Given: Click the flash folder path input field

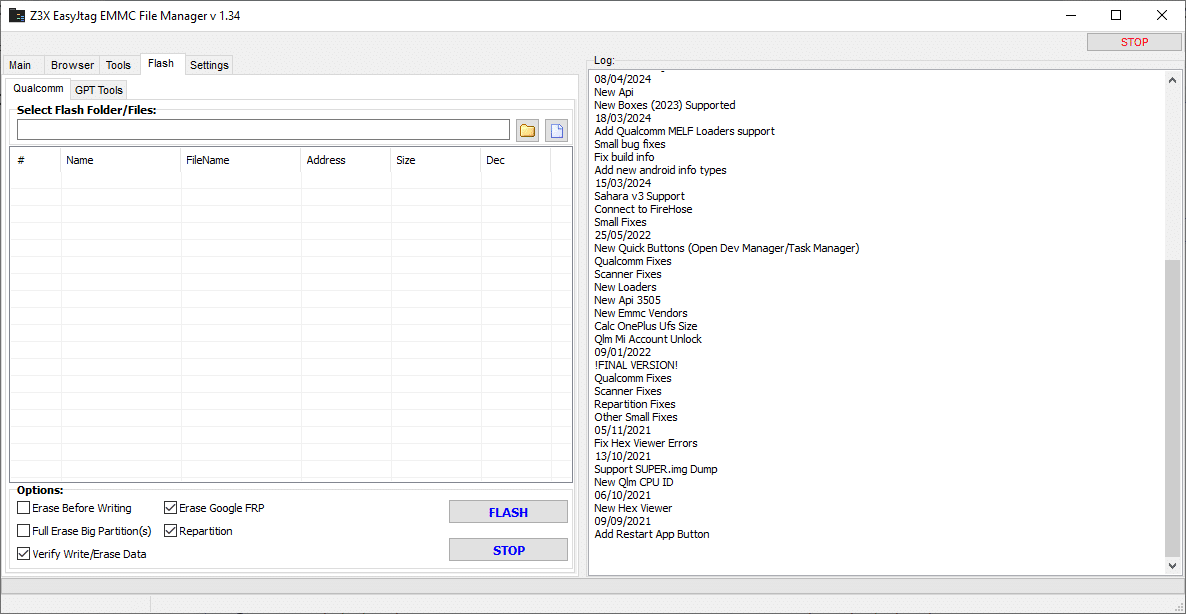Looking at the screenshot, I should (x=263, y=130).
